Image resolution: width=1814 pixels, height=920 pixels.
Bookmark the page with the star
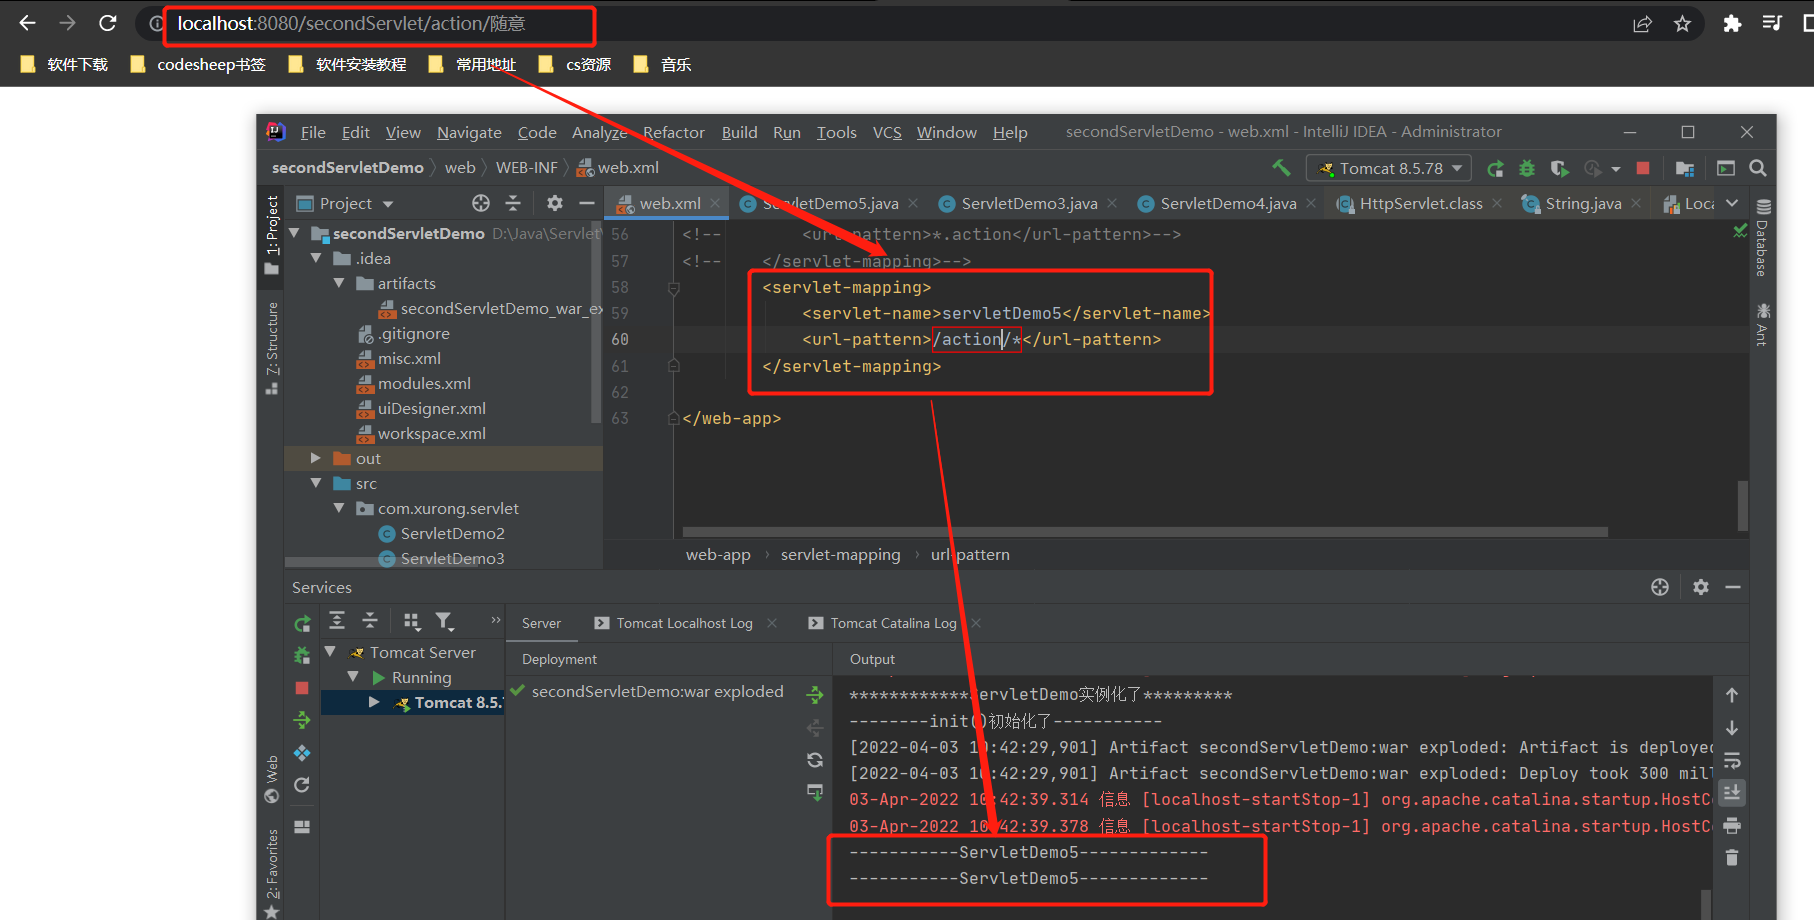pos(1682,24)
